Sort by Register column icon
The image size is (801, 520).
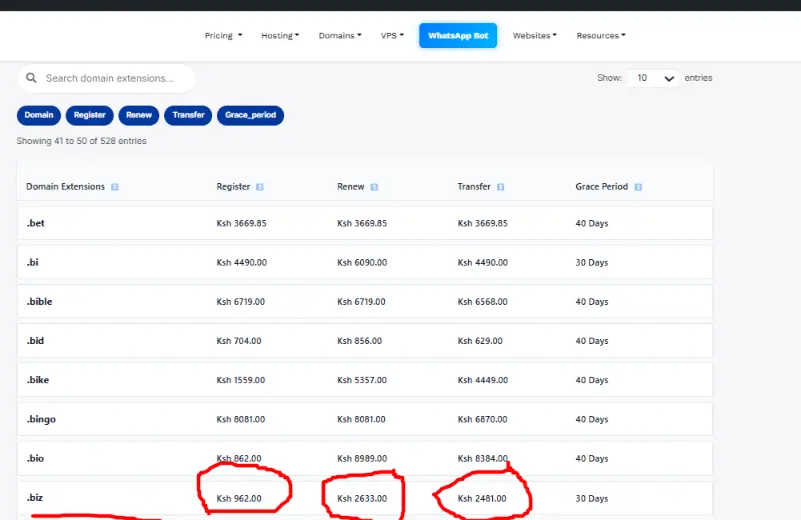coord(260,187)
